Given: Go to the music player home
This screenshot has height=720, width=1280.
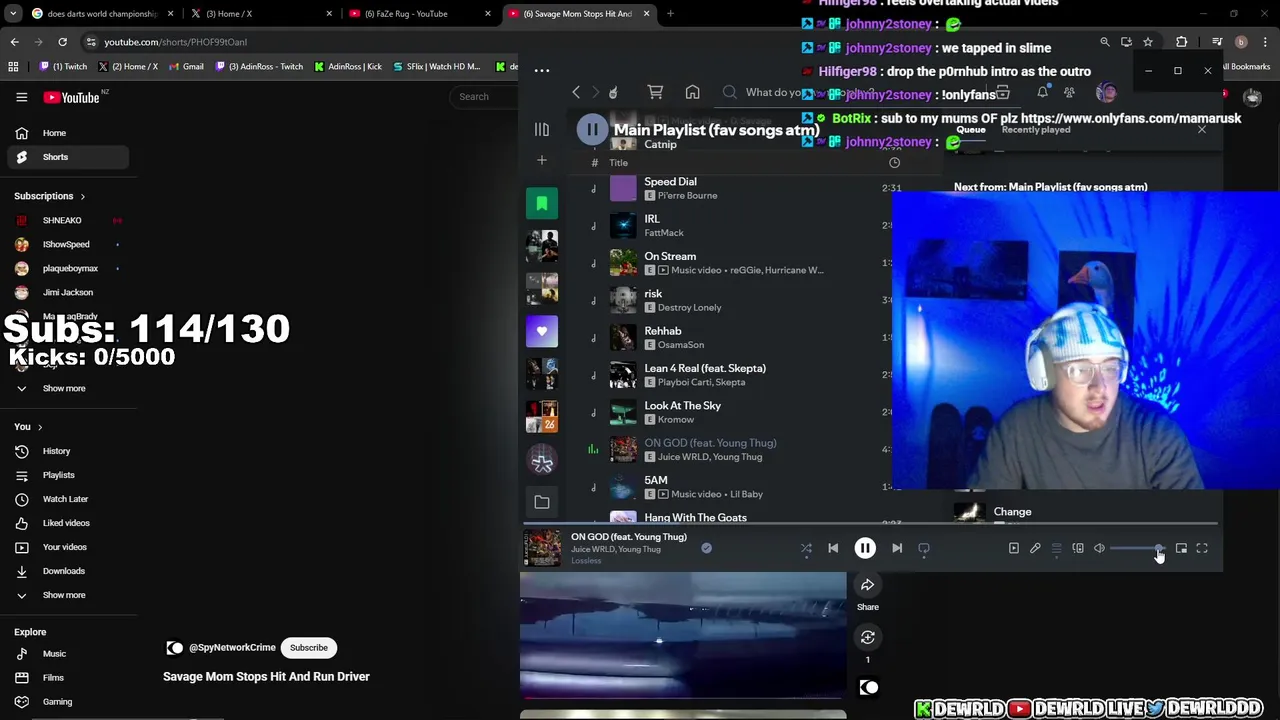Looking at the screenshot, I should (x=692, y=92).
